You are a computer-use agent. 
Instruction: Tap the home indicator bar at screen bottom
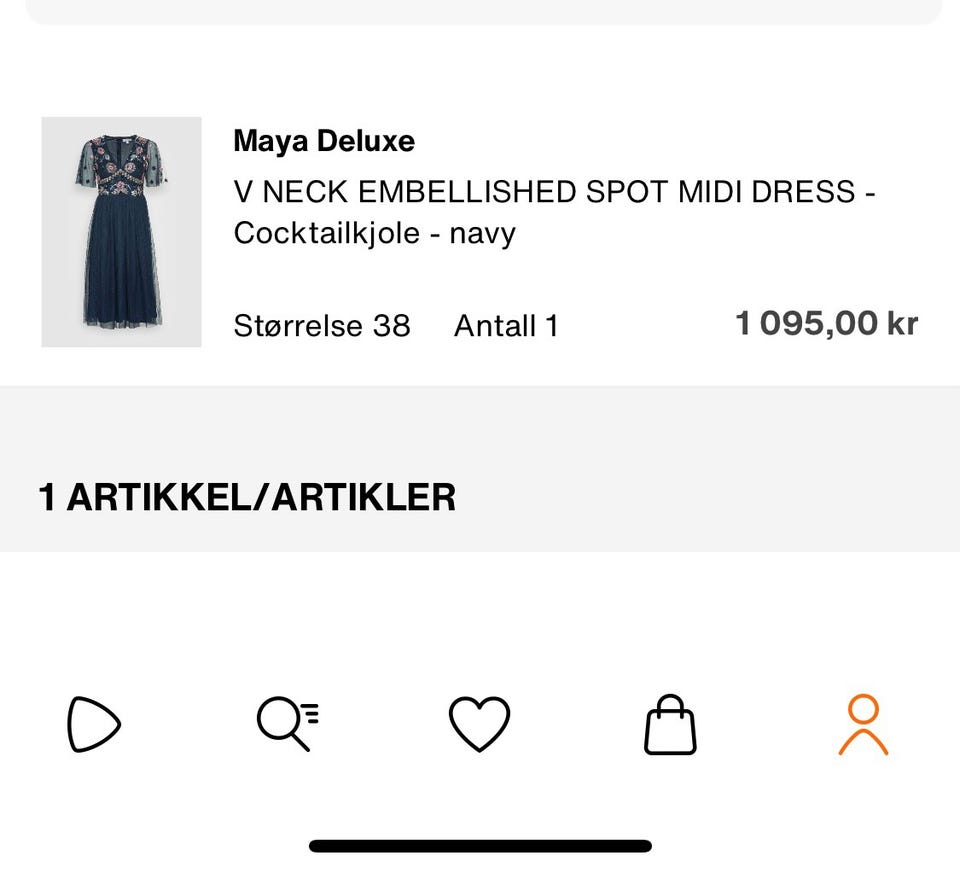479,845
